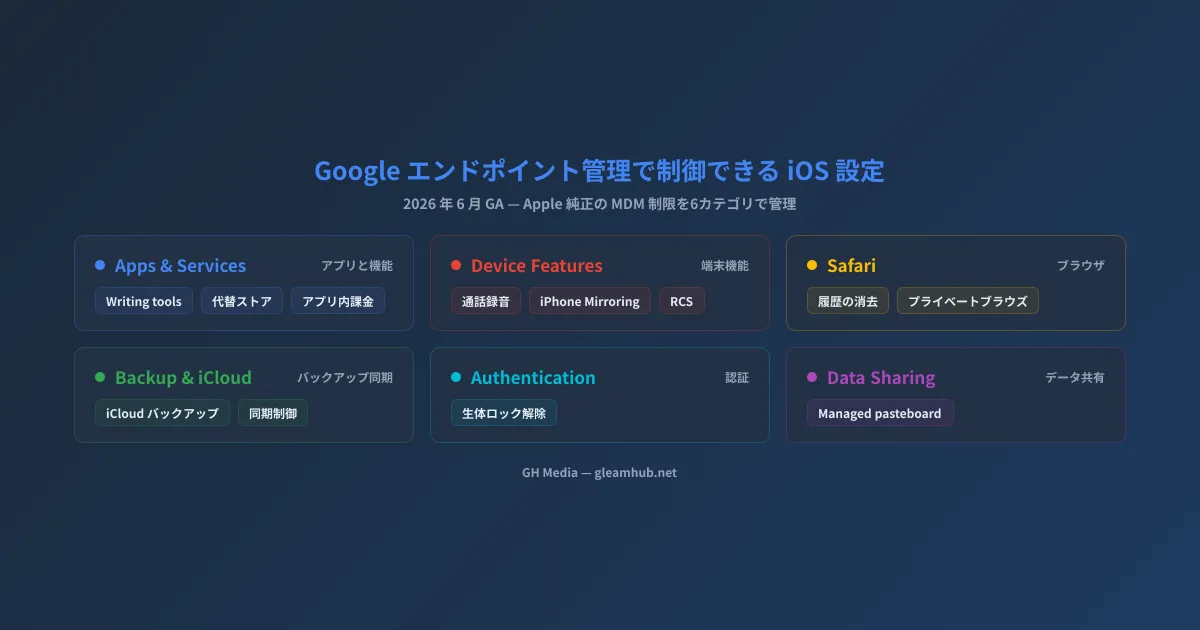This screenshot has height=630, width=1200.
Task: Select the 同期制御 chip
Action: (273, 413)
